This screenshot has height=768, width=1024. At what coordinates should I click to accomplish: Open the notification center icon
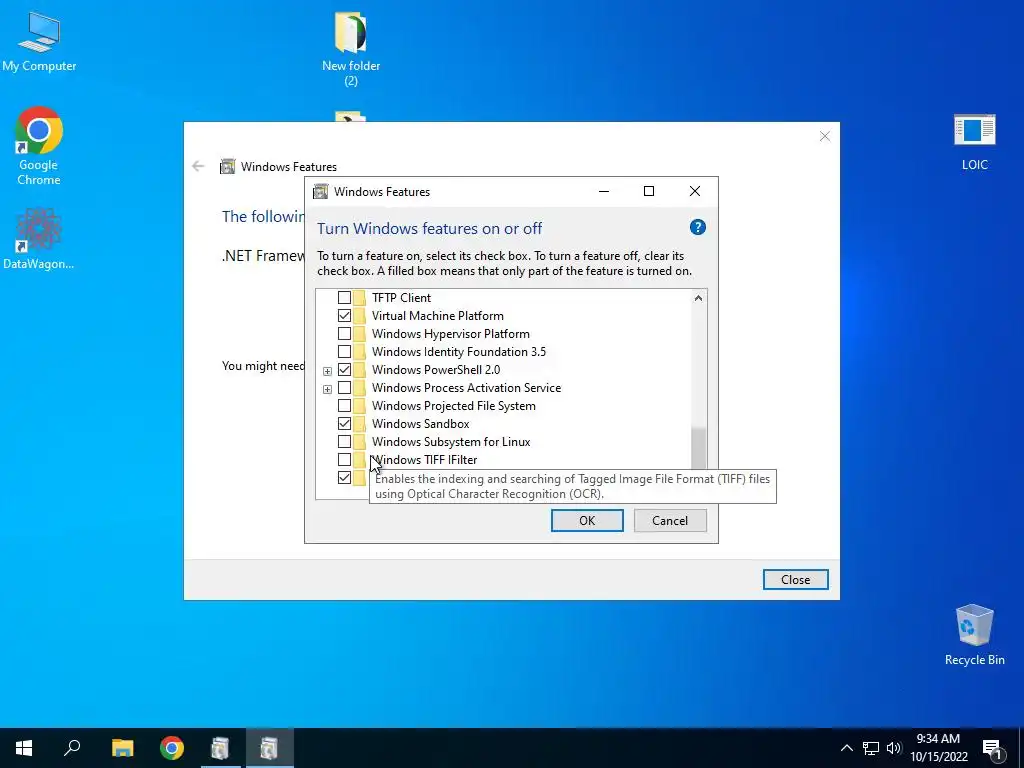click(992, 748)
